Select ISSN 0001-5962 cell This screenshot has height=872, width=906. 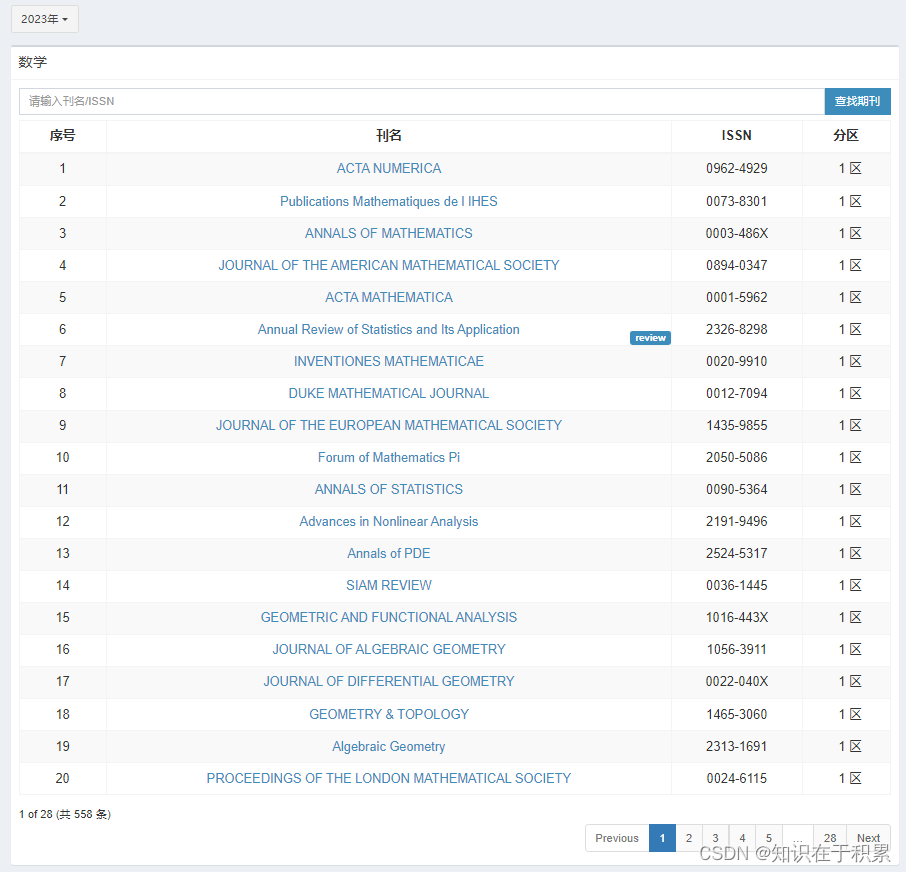click(737, 297)
